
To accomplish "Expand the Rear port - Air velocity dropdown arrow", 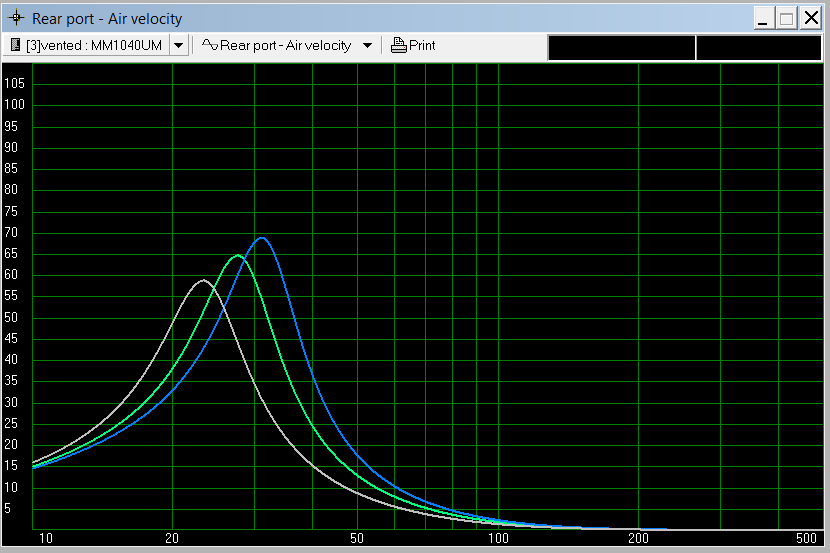I will tap(367, 46).
